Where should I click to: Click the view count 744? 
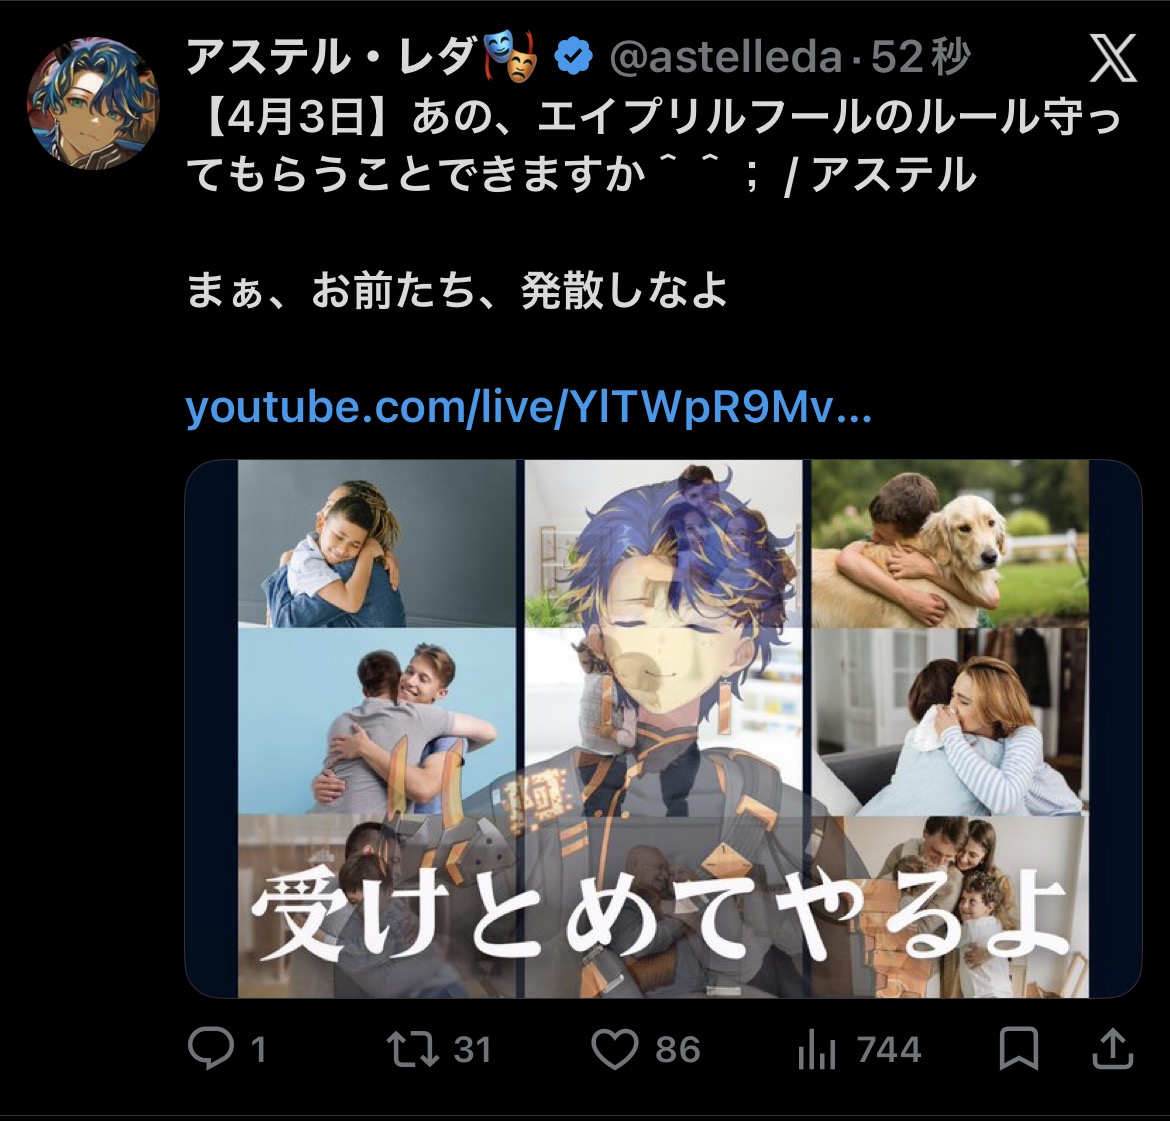(889, 1049)
